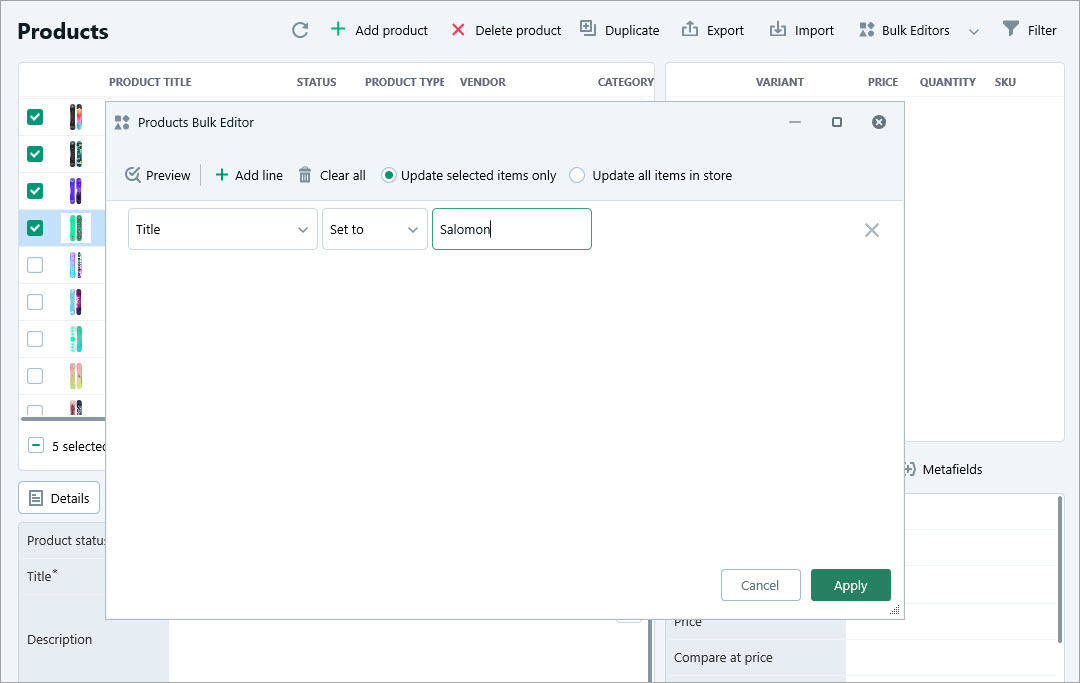Click the Export icon
Viewport: 1080px width, 683px height.
coord(689,29)
